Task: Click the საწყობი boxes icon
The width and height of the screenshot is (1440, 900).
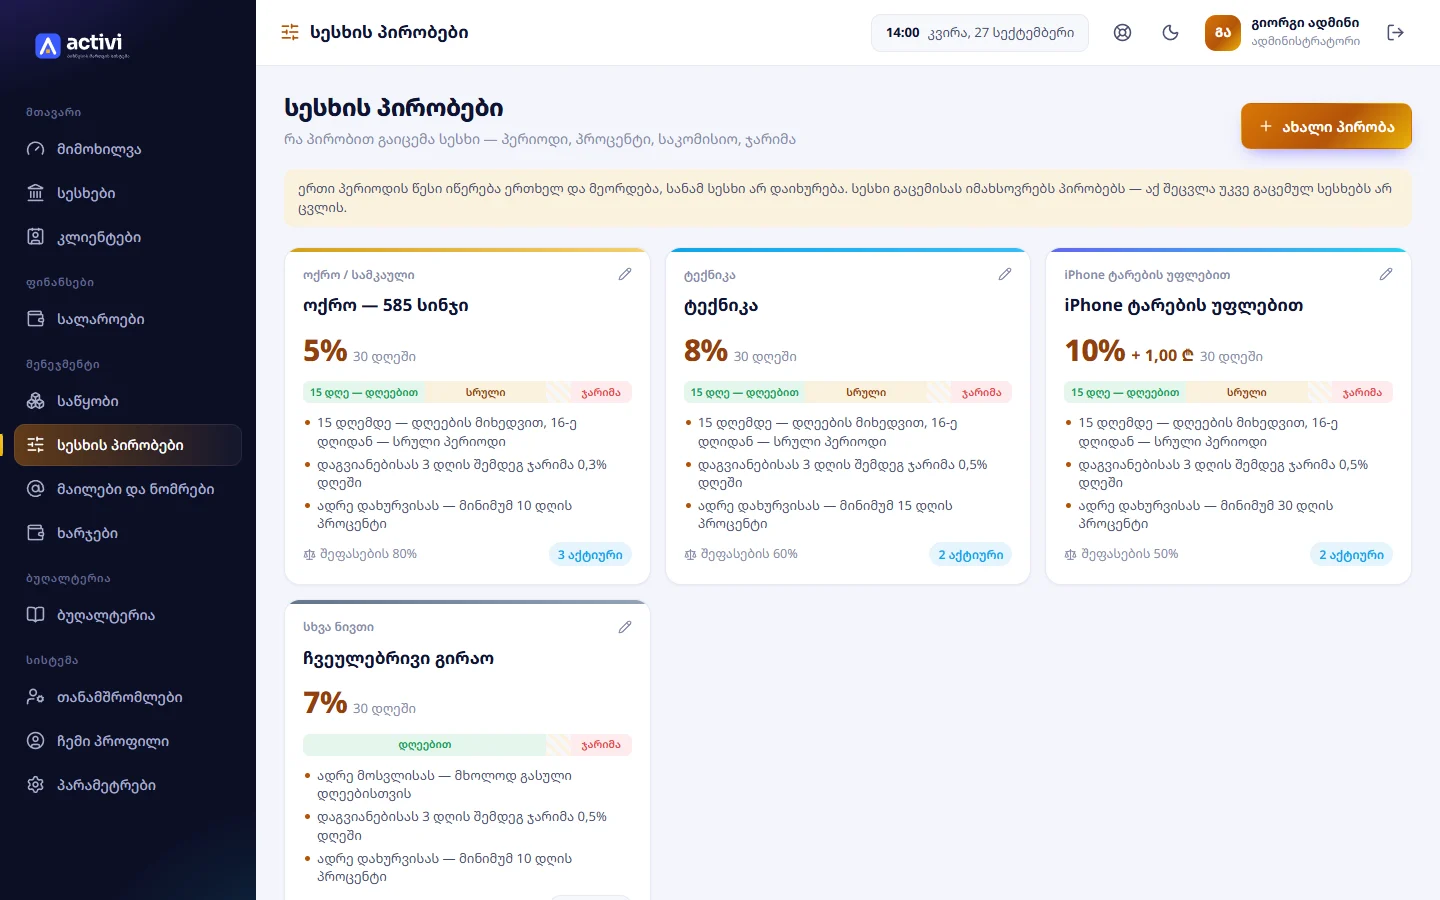Action: pos(36,401)
